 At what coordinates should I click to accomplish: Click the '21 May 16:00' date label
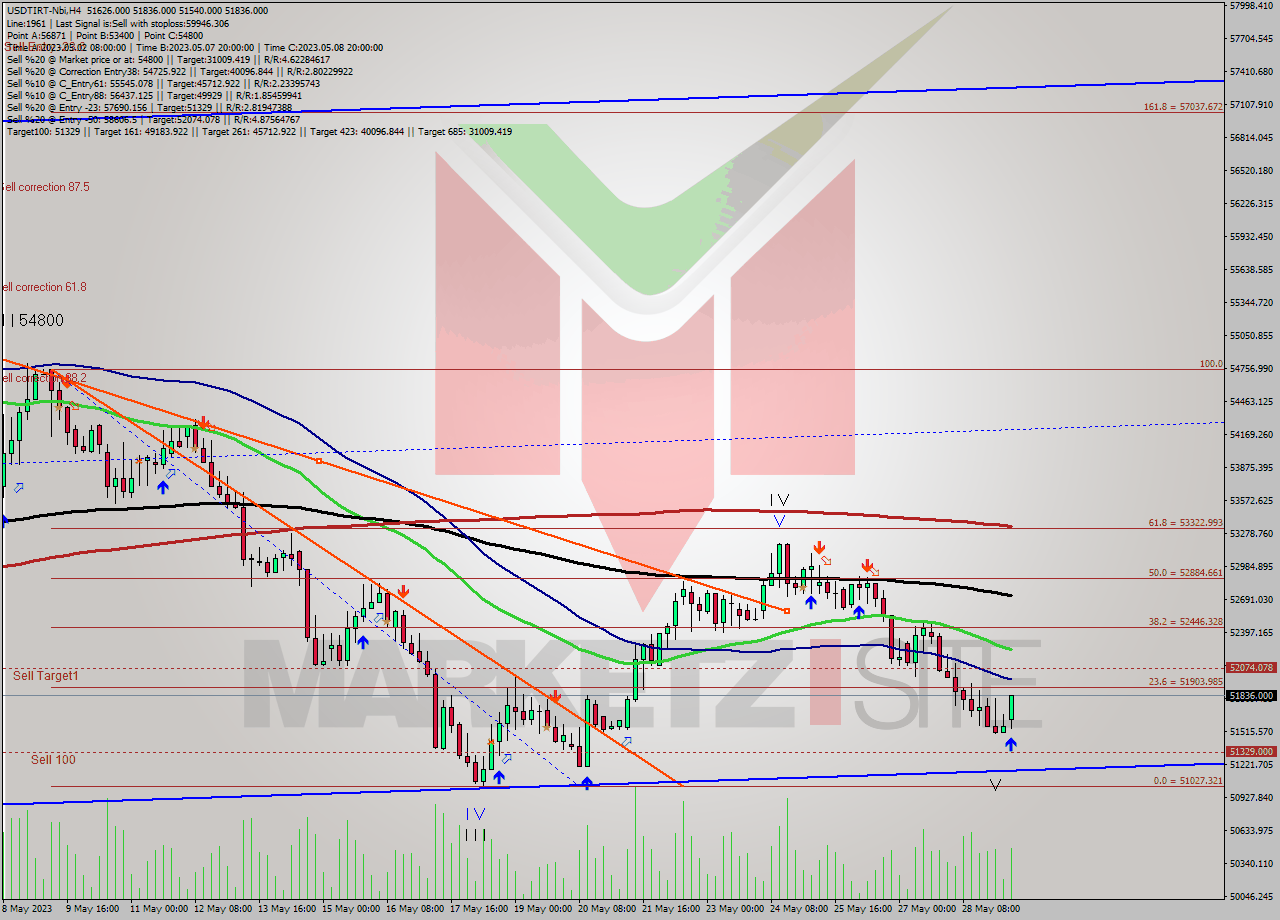click(x=670, y=909)
